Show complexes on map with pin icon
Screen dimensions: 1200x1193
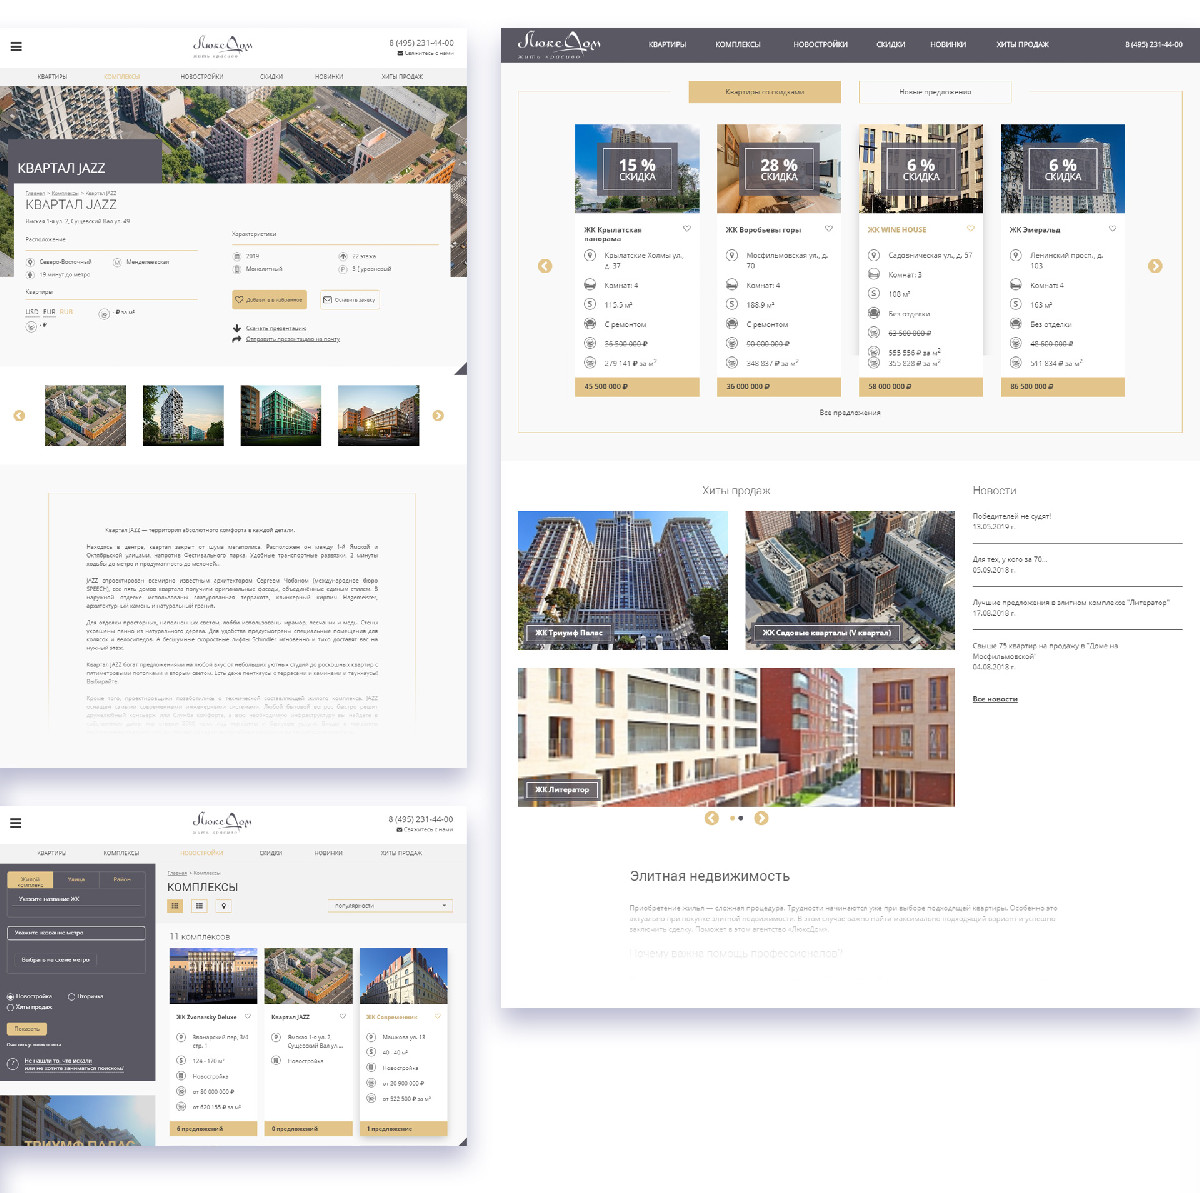tap(224, 906)
